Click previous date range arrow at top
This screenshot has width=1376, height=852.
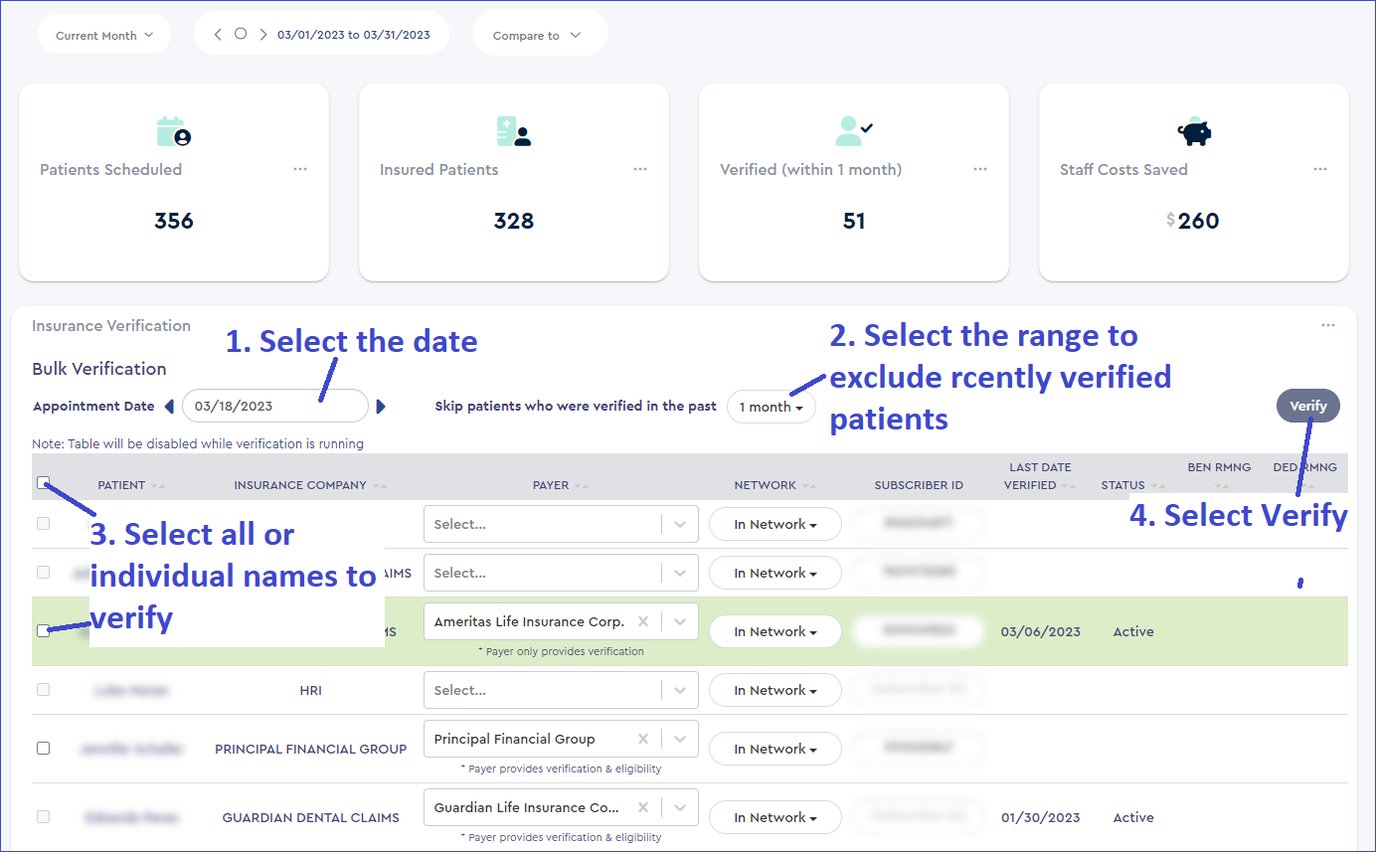pyautogui.click(x=218, y=34)
